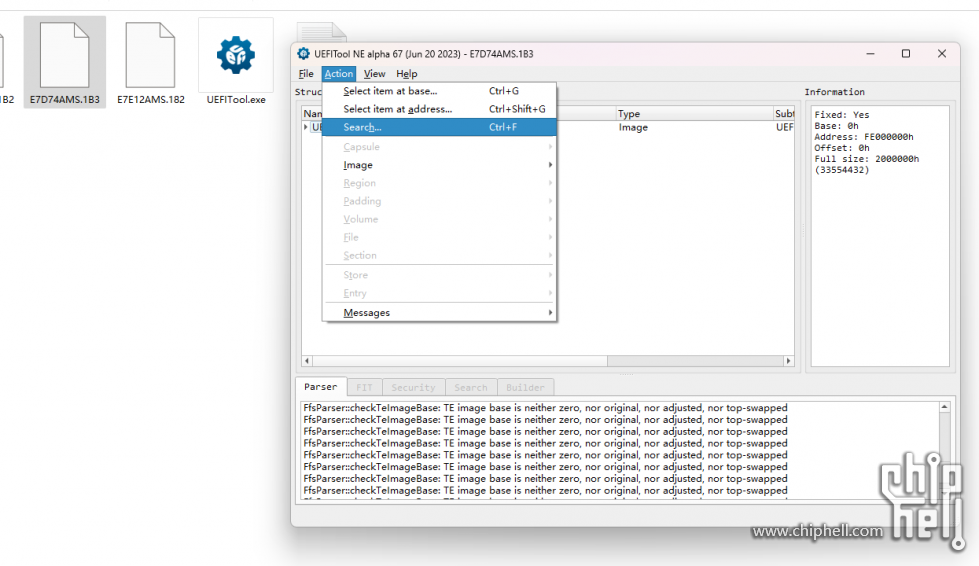Close the UEFITool window
979x566 pixels.
[x=942, y=54]
